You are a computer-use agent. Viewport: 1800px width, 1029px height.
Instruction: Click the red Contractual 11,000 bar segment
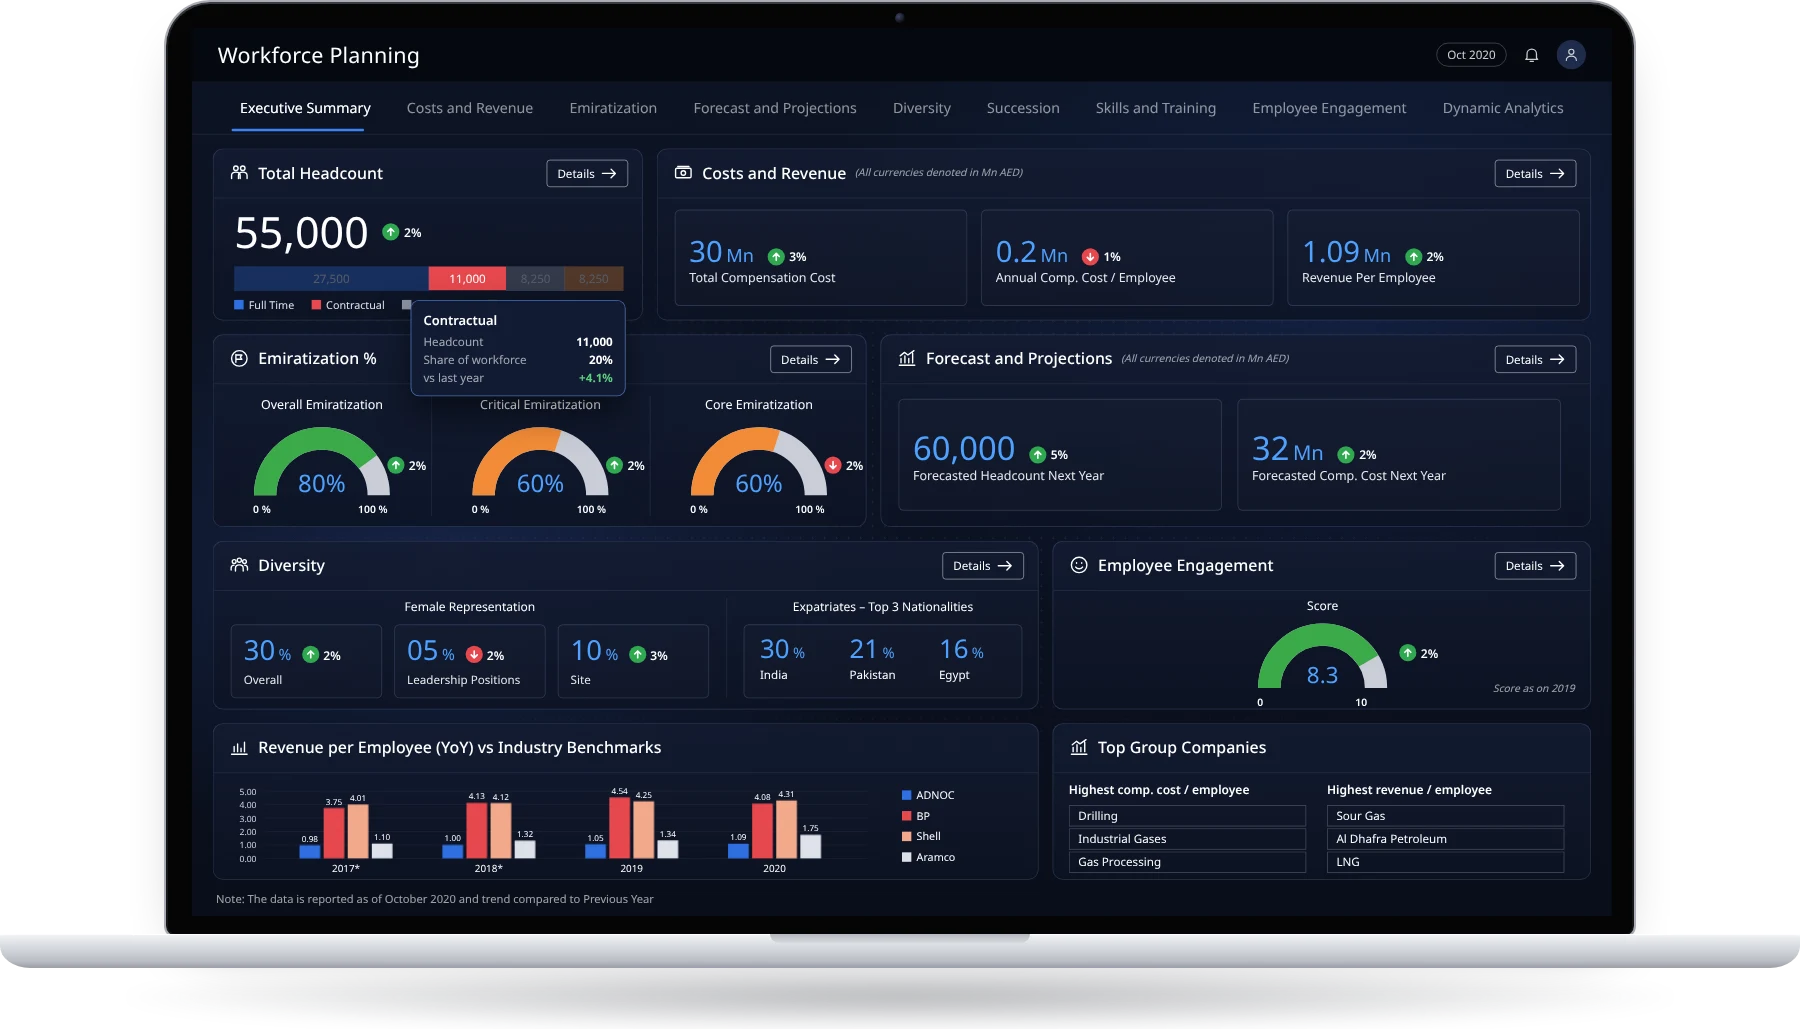point(467,279)
